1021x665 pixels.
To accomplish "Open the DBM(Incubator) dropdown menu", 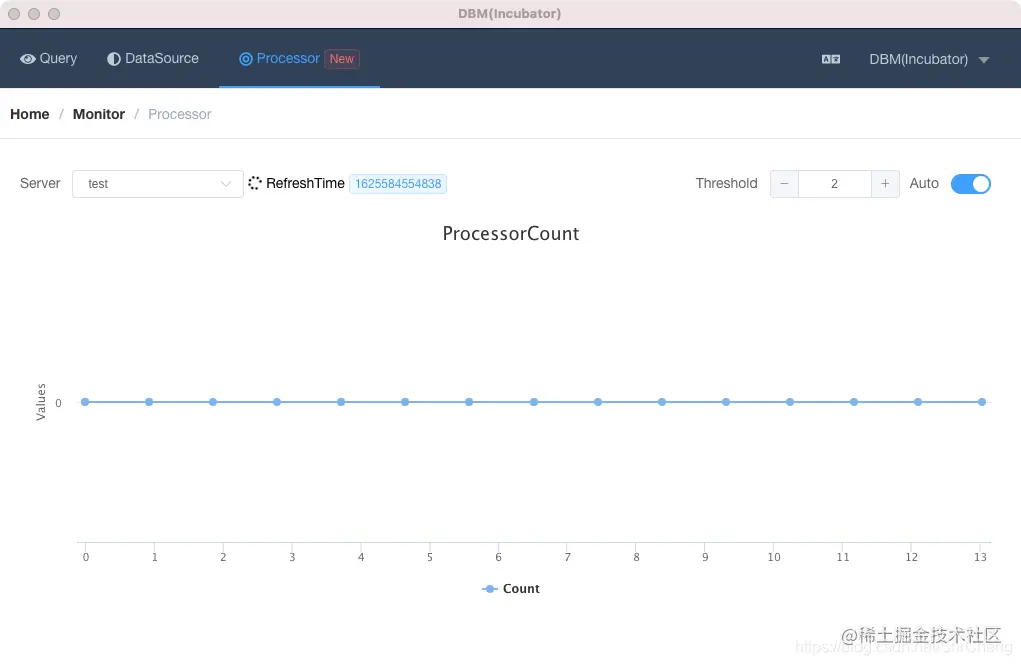I will pyautogui.click(x=929, y=59).
